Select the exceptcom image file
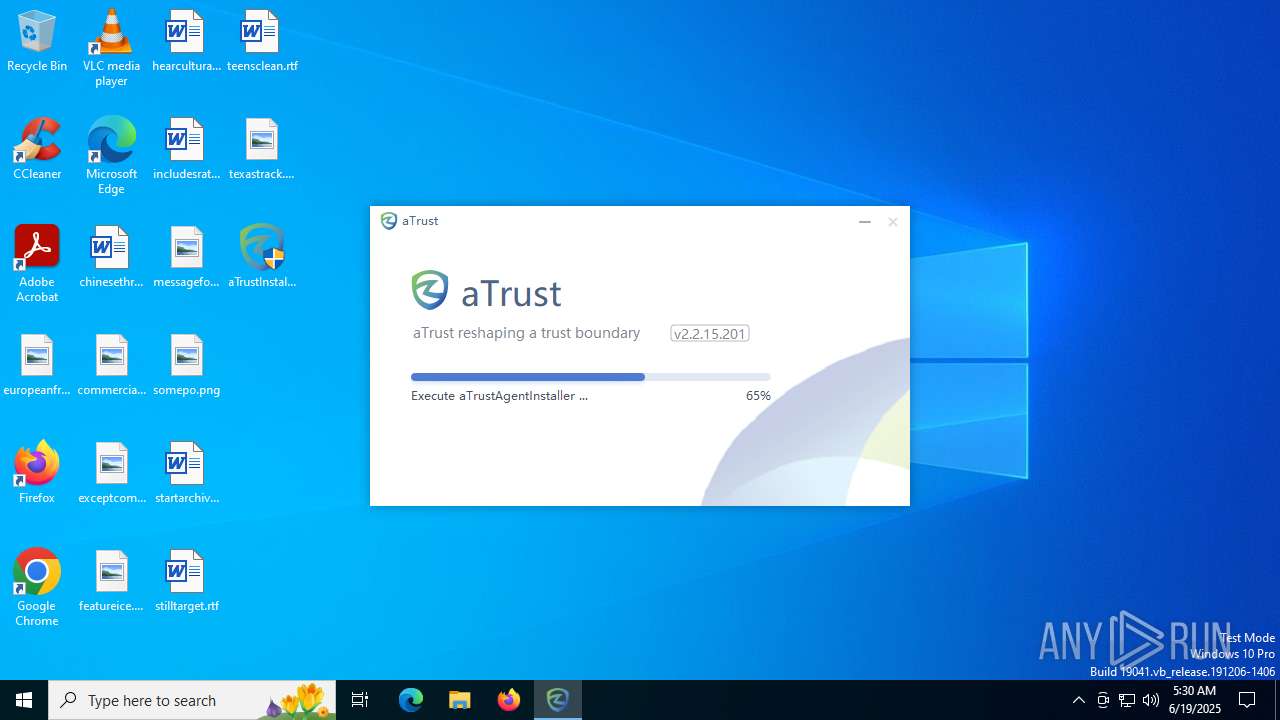 [x=111, y=474]
